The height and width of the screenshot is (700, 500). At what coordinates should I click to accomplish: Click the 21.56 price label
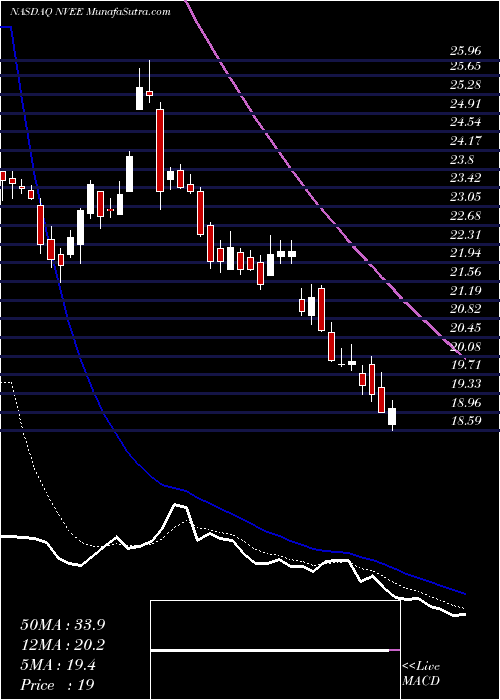[465, 271]
